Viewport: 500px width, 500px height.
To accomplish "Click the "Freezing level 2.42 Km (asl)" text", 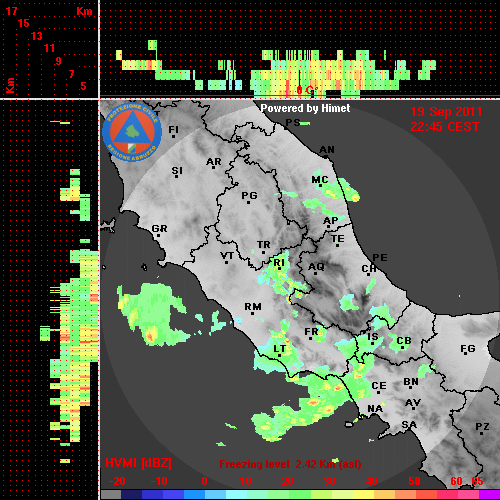I will tap(290, 464).
